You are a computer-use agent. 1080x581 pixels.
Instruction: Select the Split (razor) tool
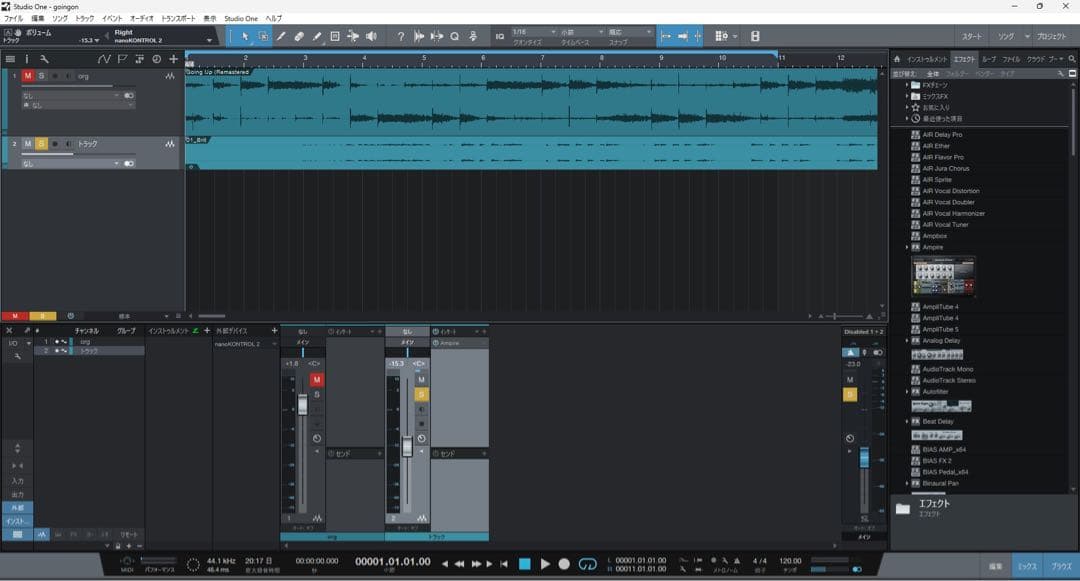point(281,36)
